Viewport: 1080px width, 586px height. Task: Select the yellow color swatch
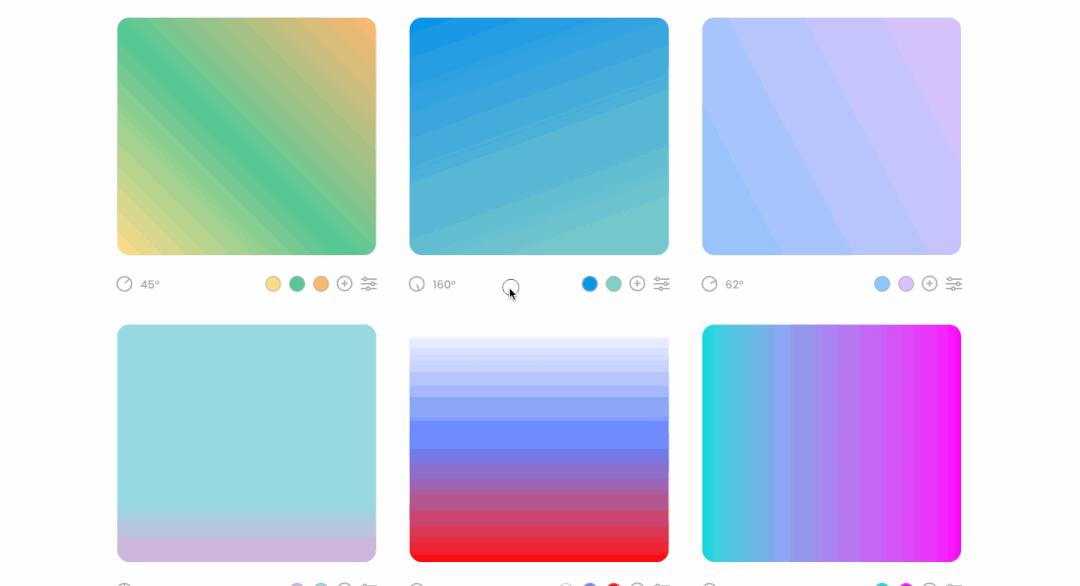[x=273, y=284]
